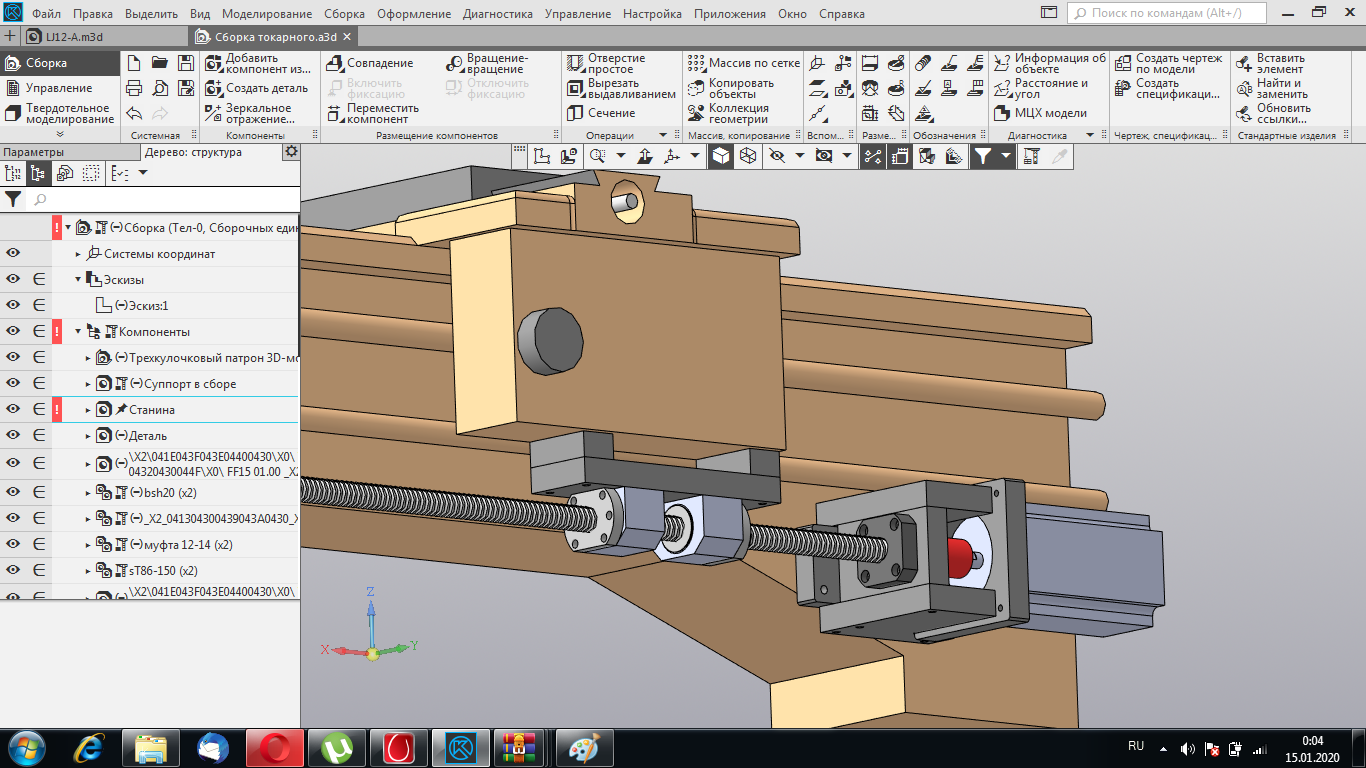Hide the Станина component via eye icon

pyautogui.click(x=14, y=410)
